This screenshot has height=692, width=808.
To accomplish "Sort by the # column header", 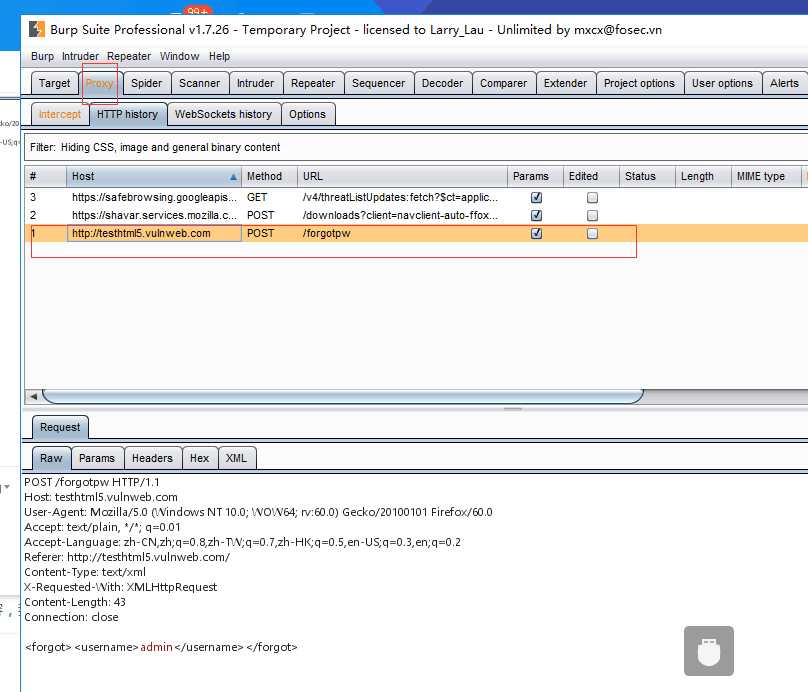I will tap(45, 176).
